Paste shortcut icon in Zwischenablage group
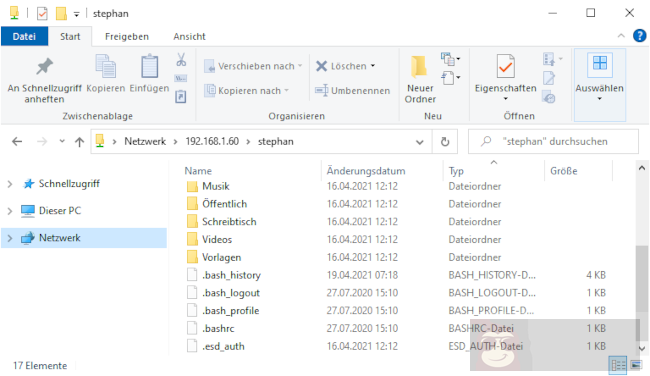The width and height of the screenshot is (650, 376). (x=181, y=97)
